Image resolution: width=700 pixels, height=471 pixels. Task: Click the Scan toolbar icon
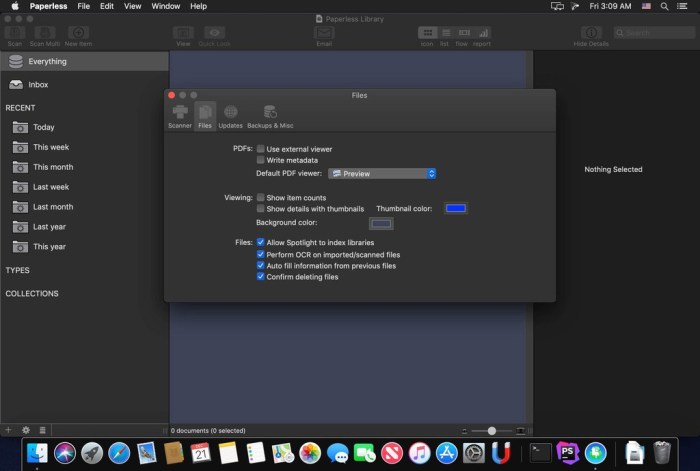[16, 37]
